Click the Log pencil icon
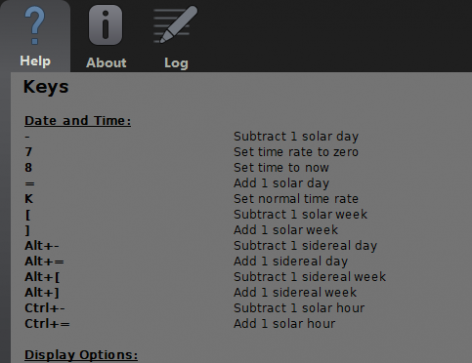This screenshot has width=472, height=363. [175, 25]
